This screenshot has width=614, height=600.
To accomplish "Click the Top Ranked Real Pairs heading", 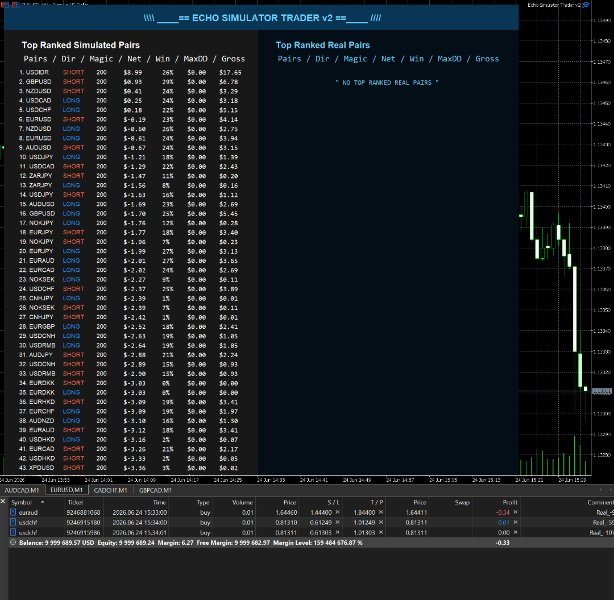I will (323, 45).
